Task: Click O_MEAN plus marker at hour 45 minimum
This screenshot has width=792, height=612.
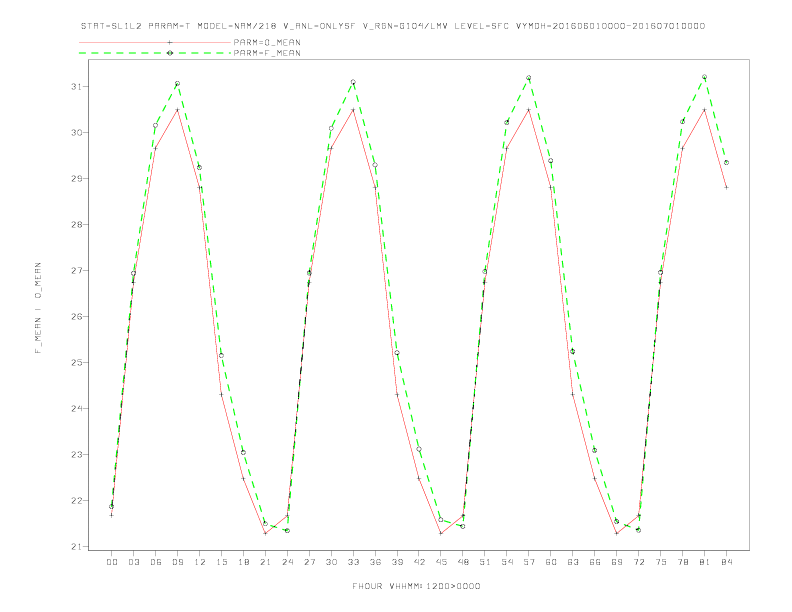Action: point(441,533)
